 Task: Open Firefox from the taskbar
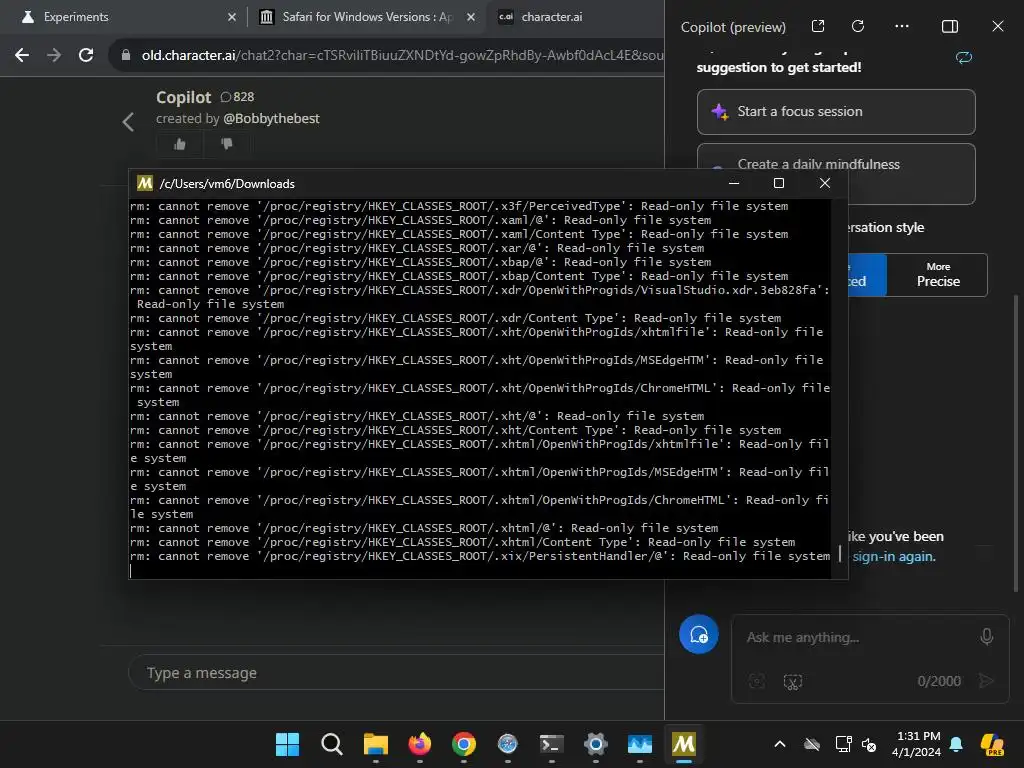pyautogui.click(x=420, y=744)
